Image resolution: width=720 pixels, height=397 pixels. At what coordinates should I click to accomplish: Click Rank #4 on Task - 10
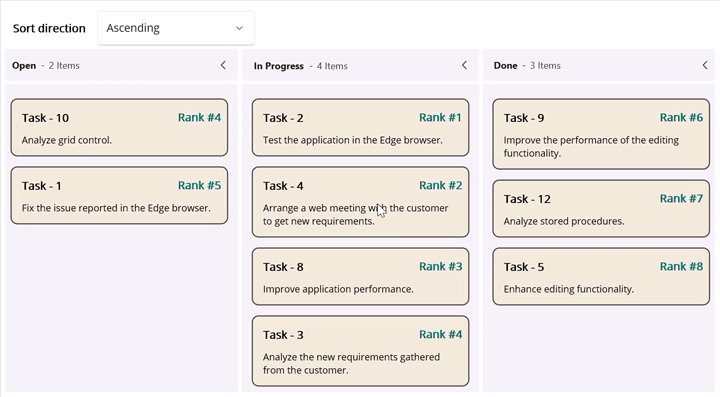(199, 117)
